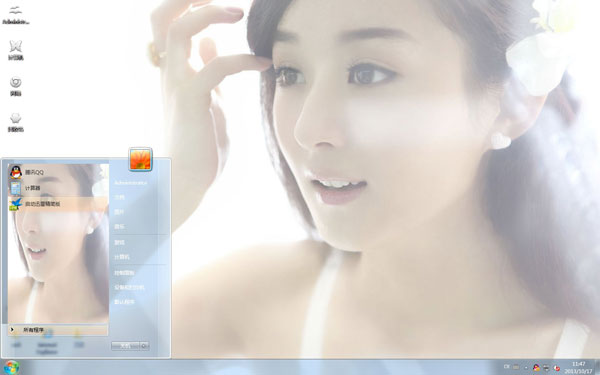Screen dimensions: 600x375
Task: Click the Shut down button
Action: 126,346
